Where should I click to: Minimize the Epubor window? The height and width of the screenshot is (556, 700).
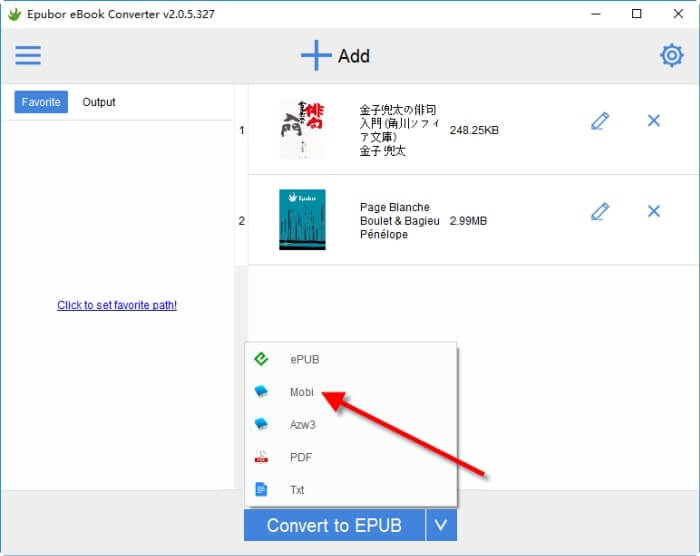point(596,14)
